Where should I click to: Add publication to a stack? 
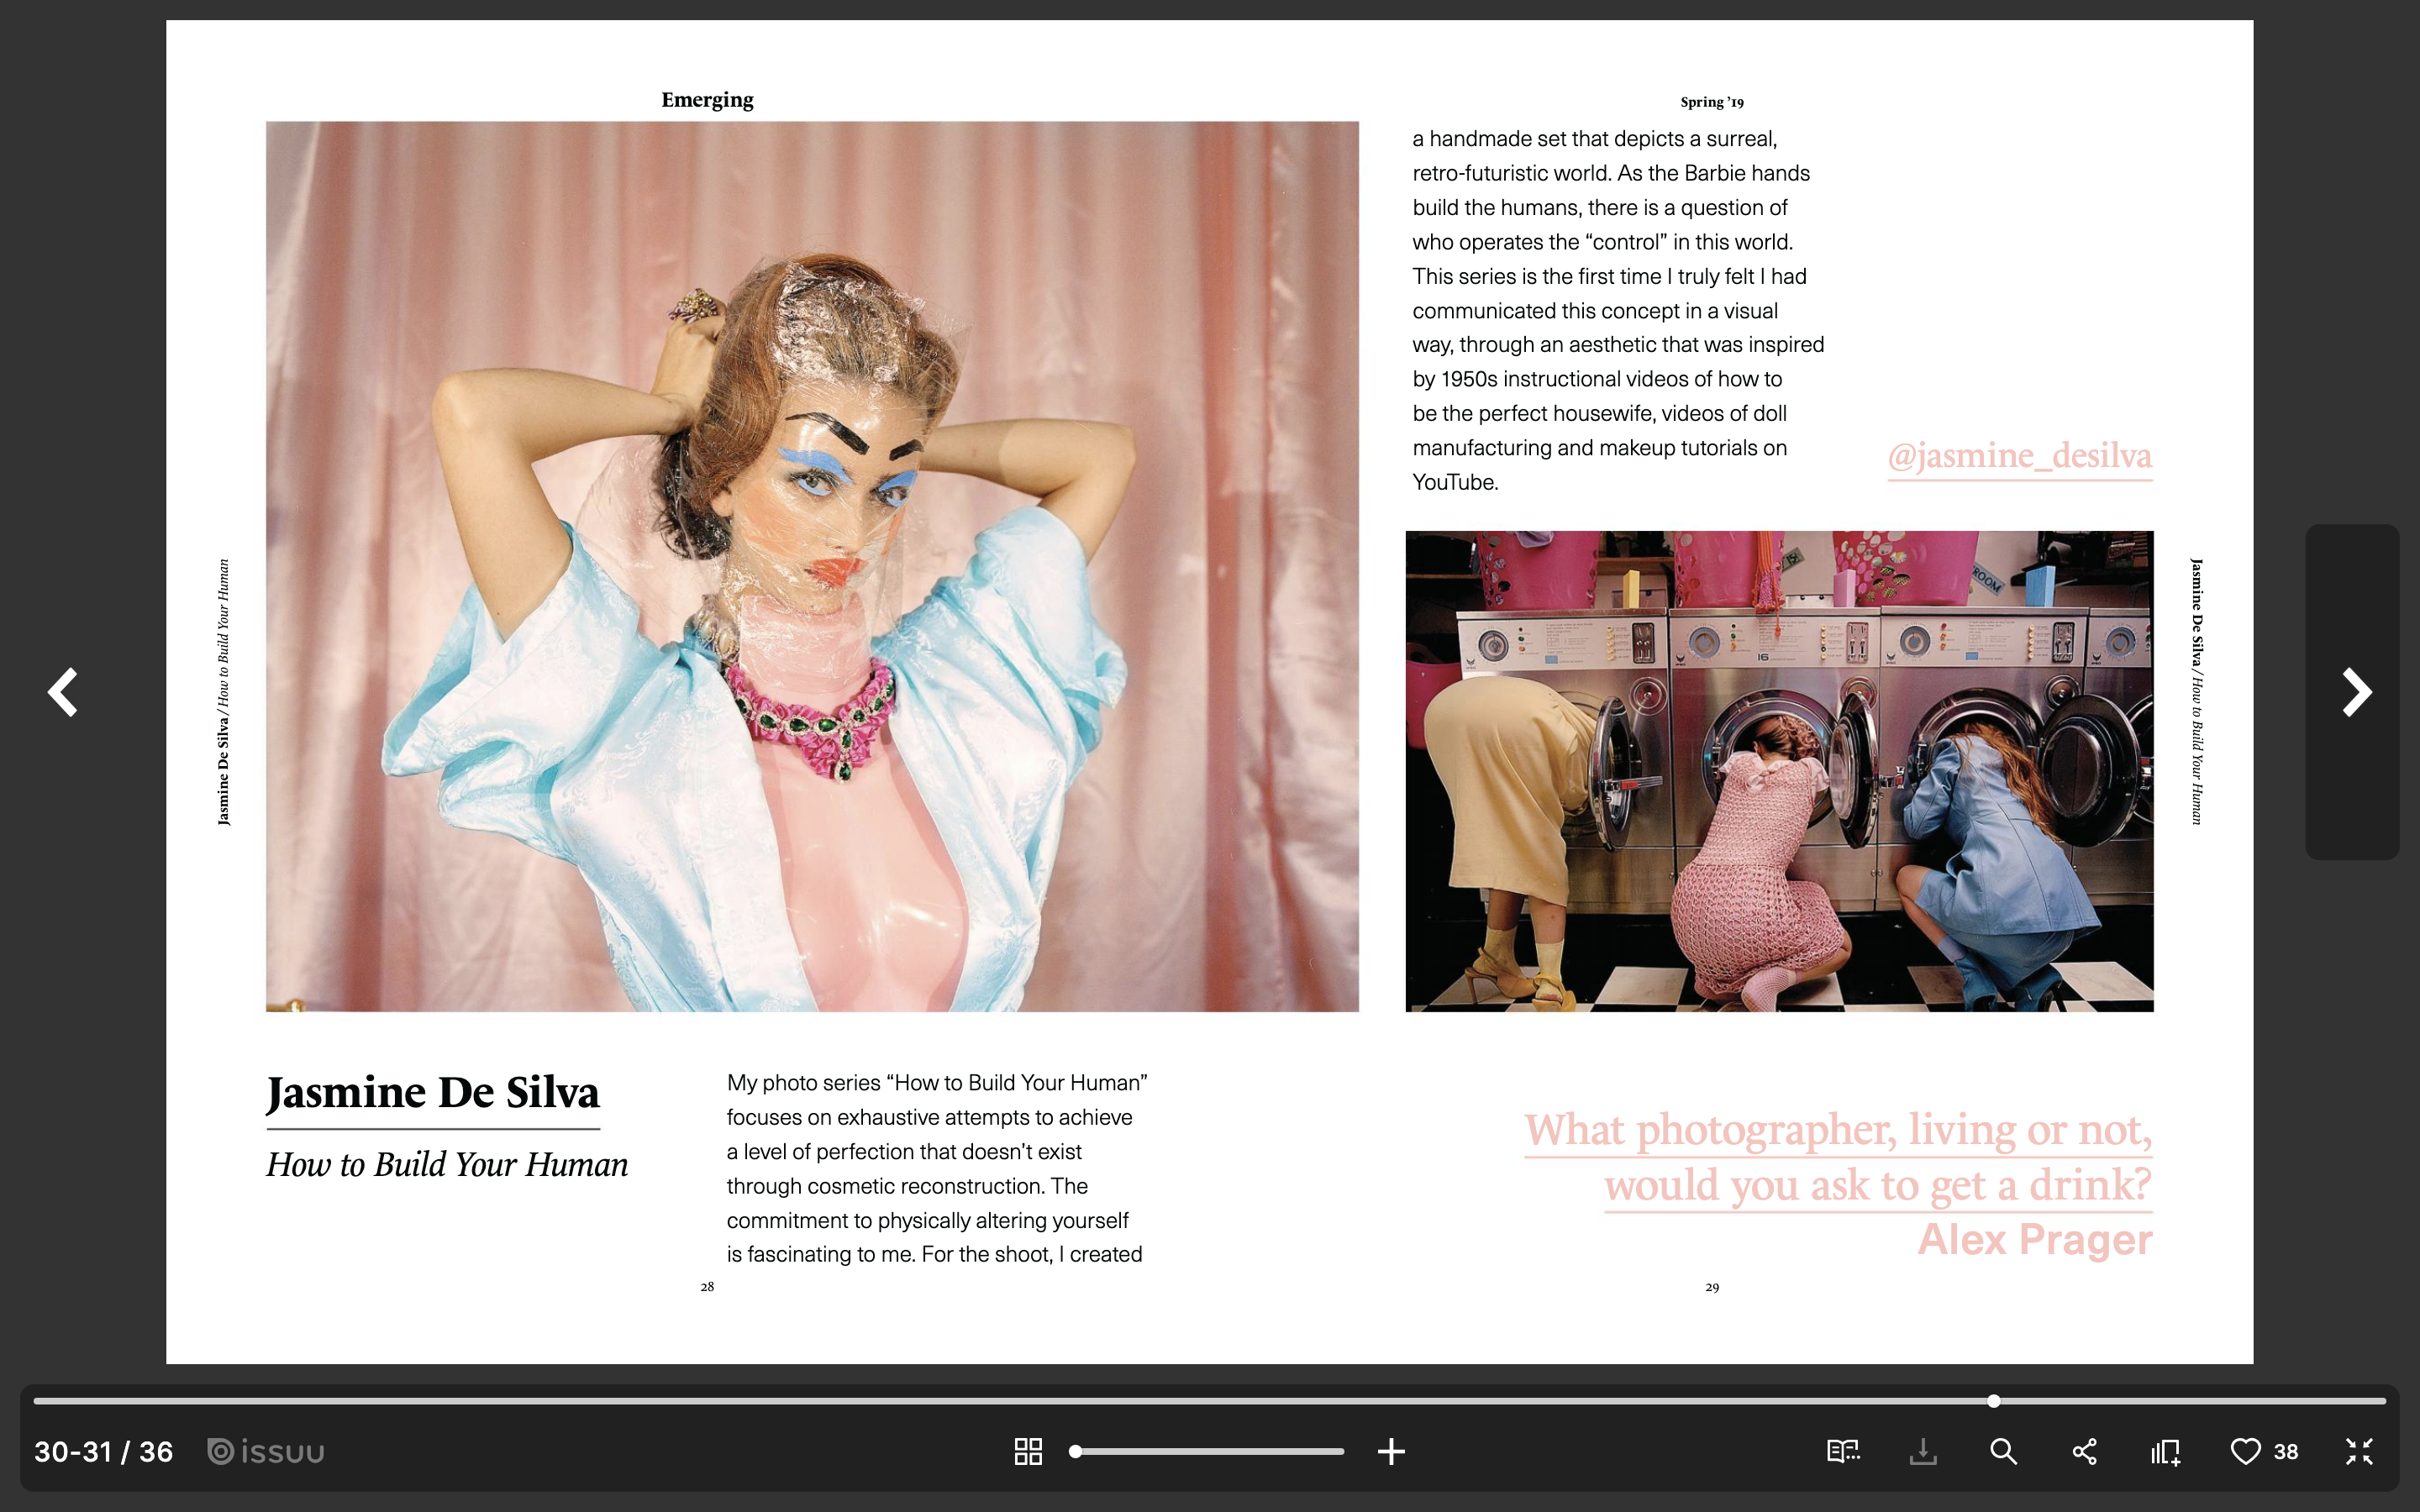[x=2165, y=1451]
